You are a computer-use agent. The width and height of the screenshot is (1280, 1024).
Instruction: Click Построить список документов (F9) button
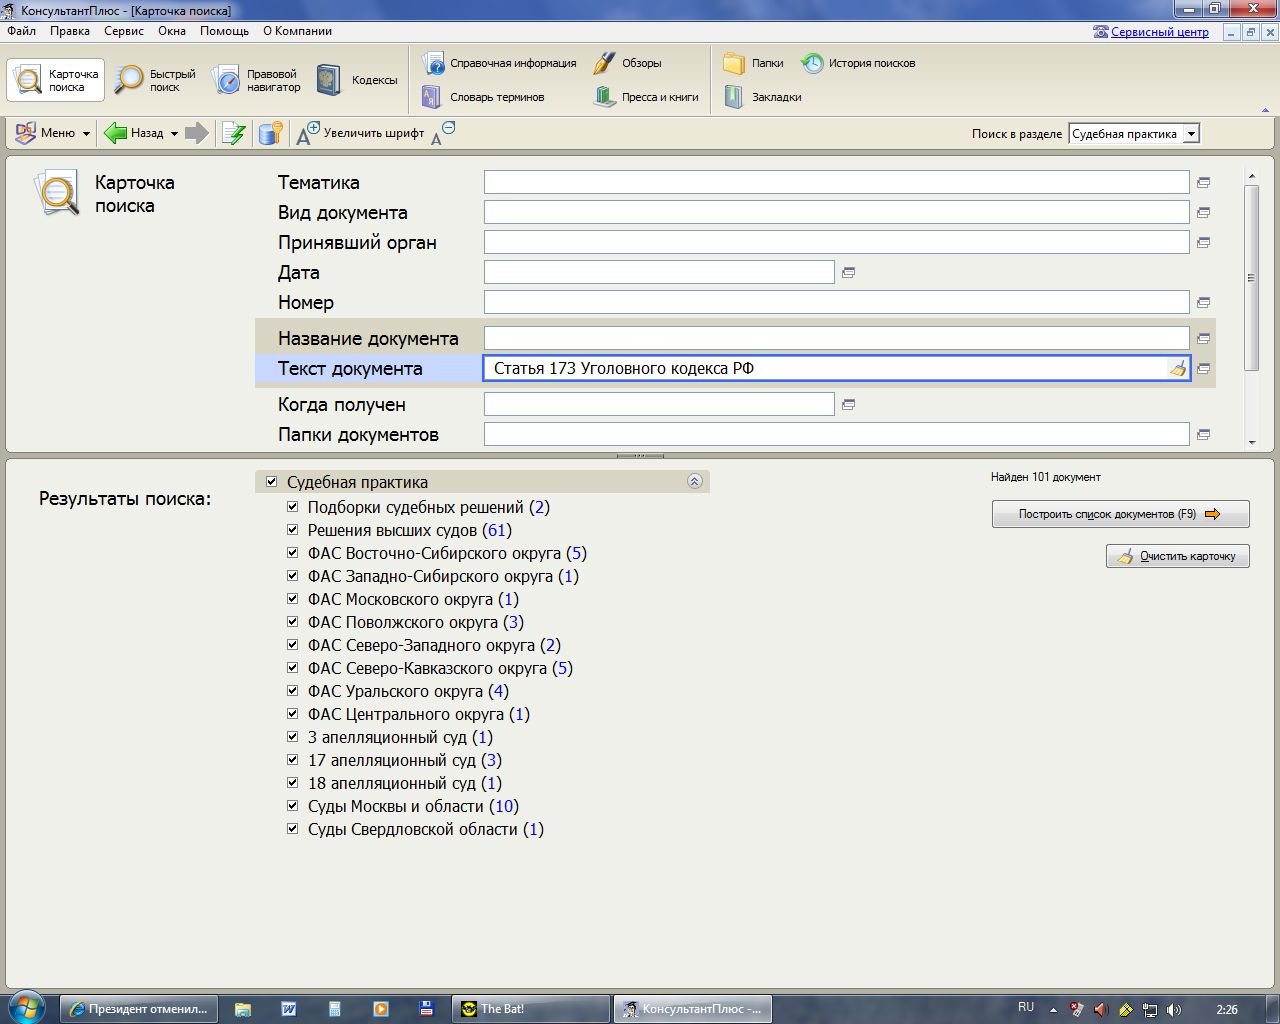1120,514
